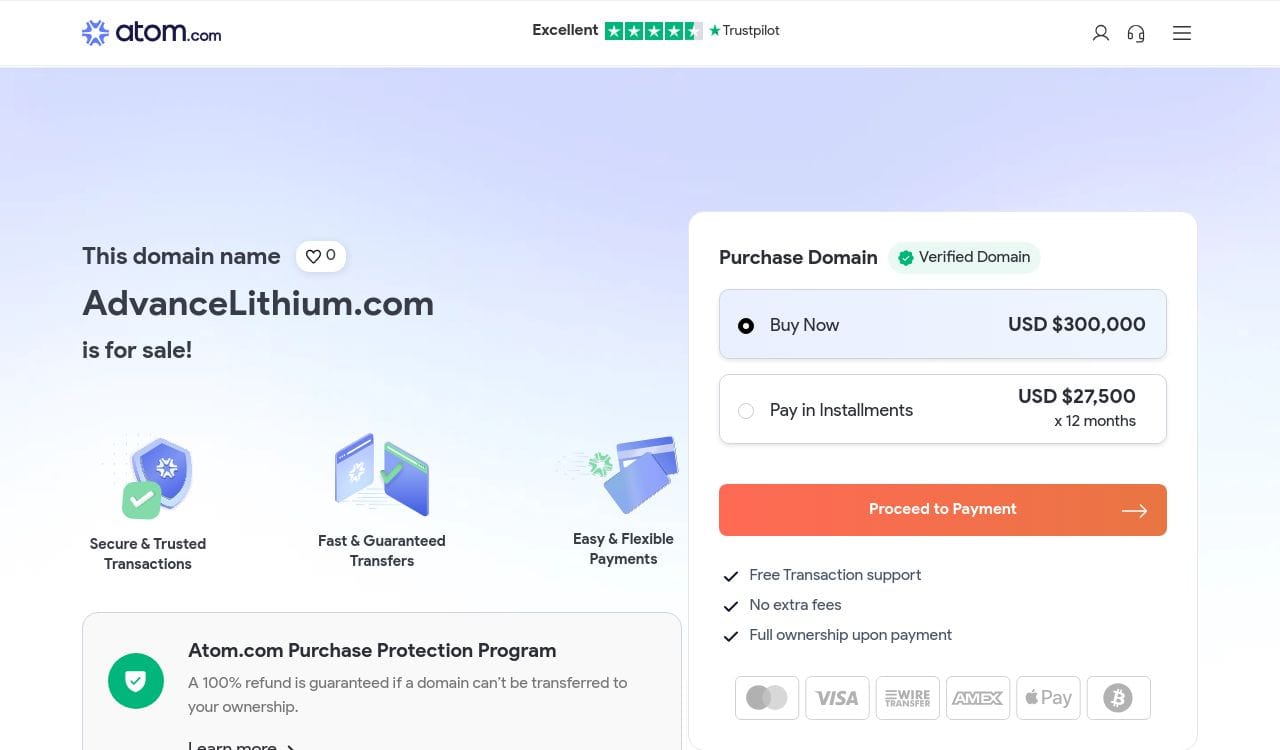Select the Buy Now radio option
1280x750 pixels.
click(746, 325)
